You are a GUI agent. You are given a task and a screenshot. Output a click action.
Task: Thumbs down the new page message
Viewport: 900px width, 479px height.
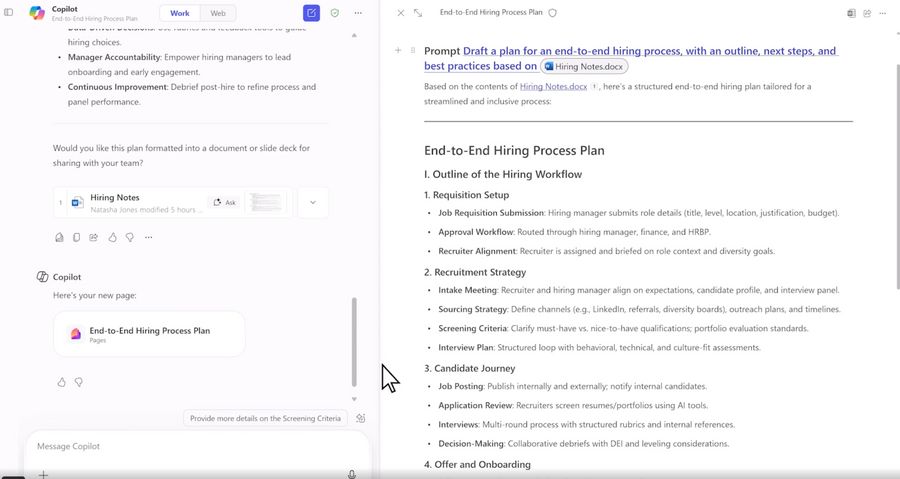[79, 382]
